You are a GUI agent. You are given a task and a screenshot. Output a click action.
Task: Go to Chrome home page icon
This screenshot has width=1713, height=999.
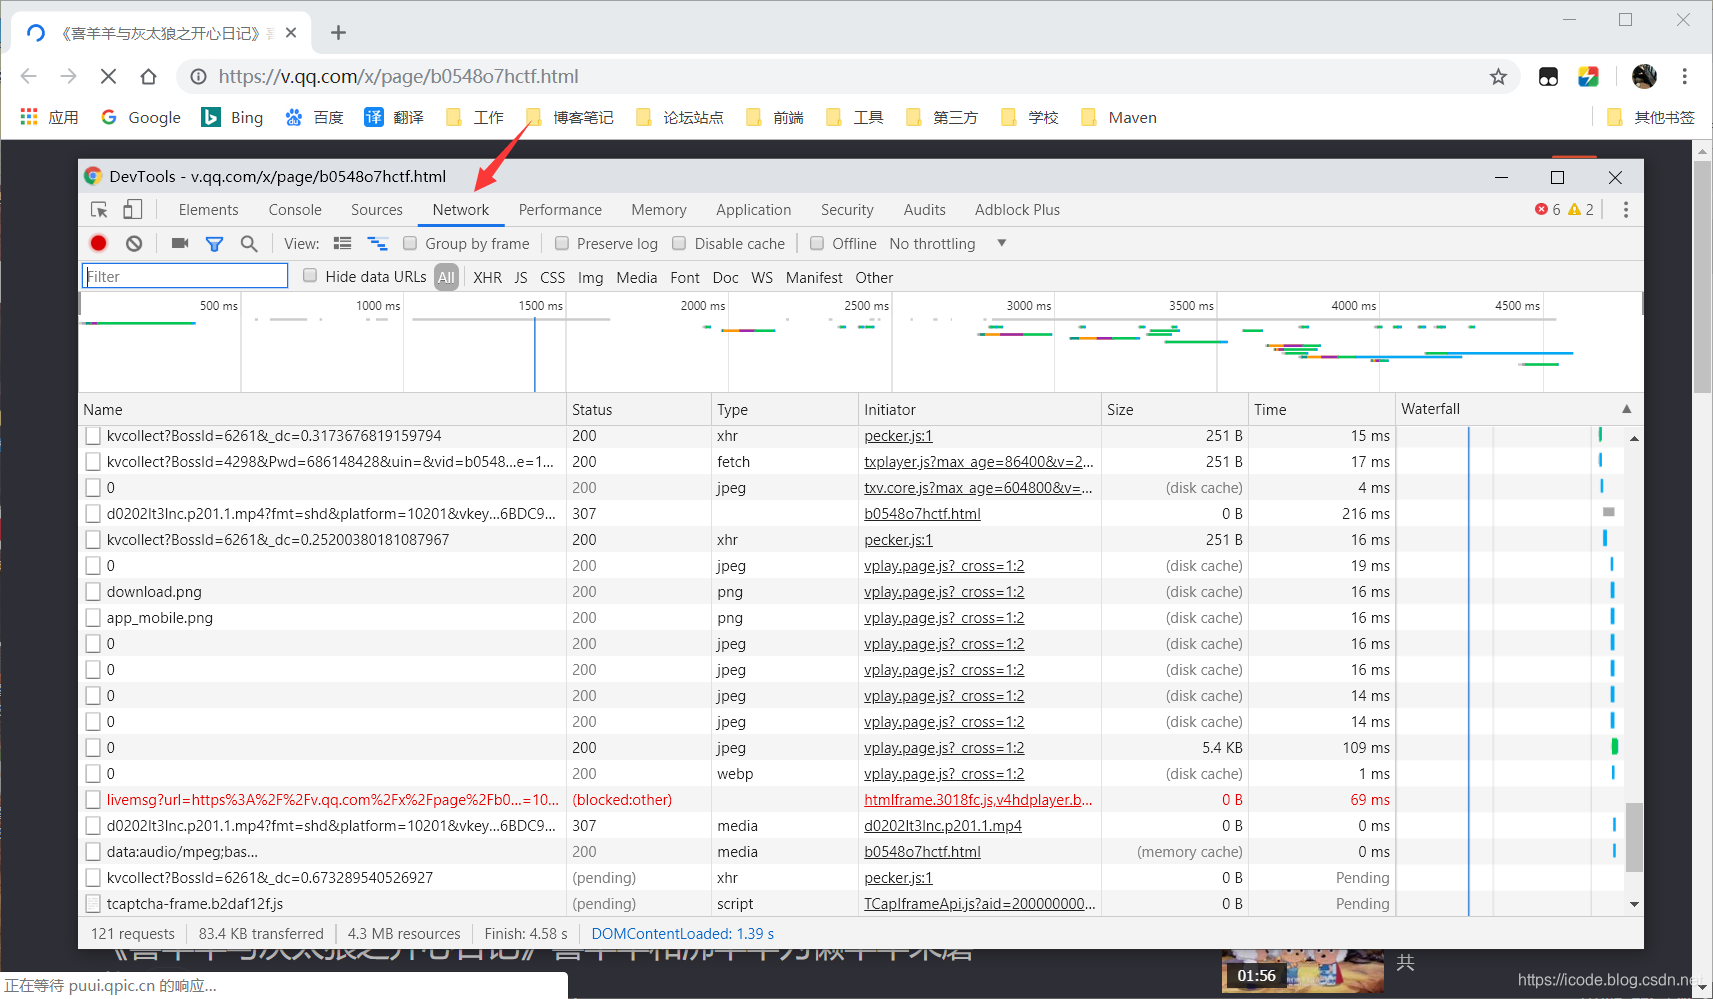[x=148, y=77]
